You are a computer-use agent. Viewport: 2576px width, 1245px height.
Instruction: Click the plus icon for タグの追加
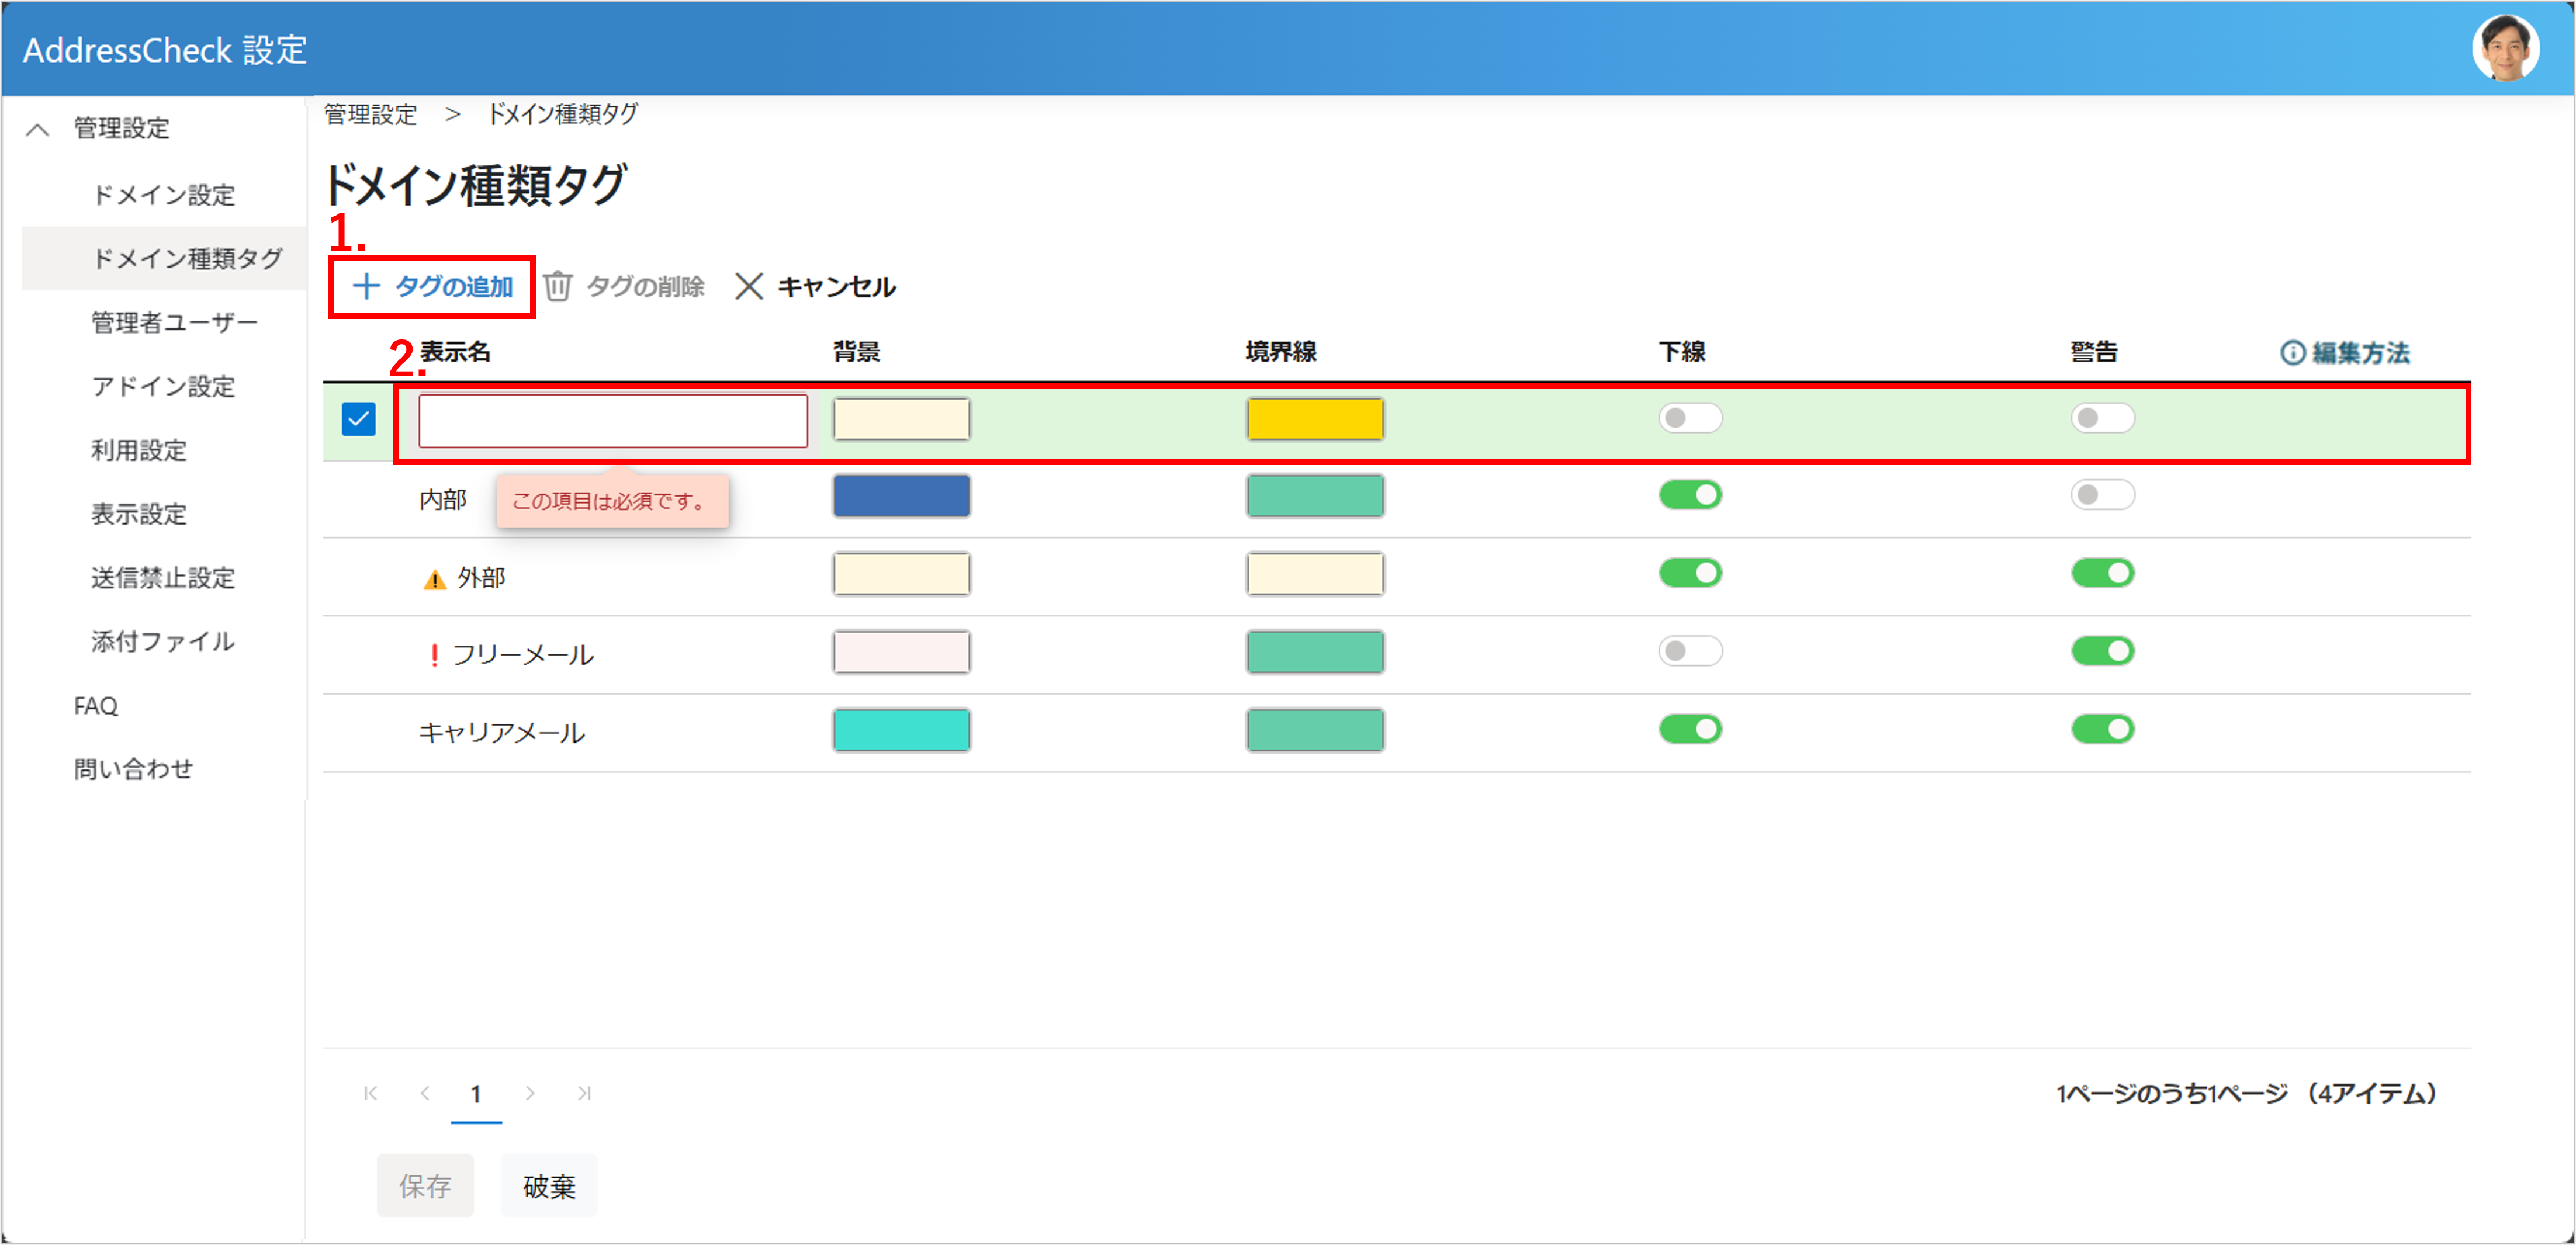click(366, 287)
